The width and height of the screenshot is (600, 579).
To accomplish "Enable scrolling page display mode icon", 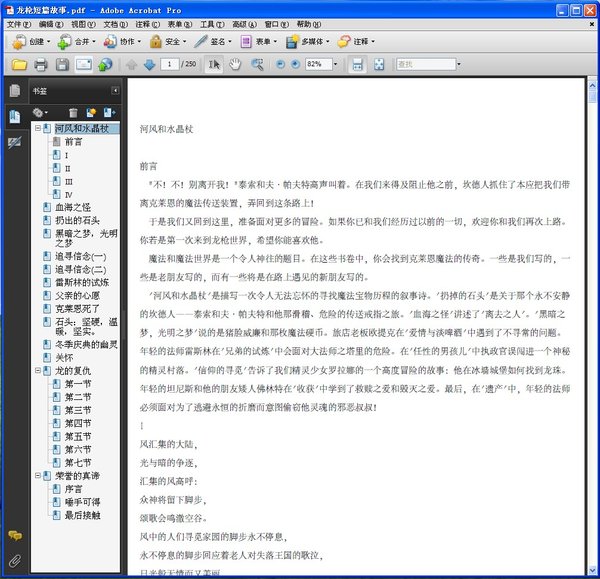I will [x=357, y=65].
